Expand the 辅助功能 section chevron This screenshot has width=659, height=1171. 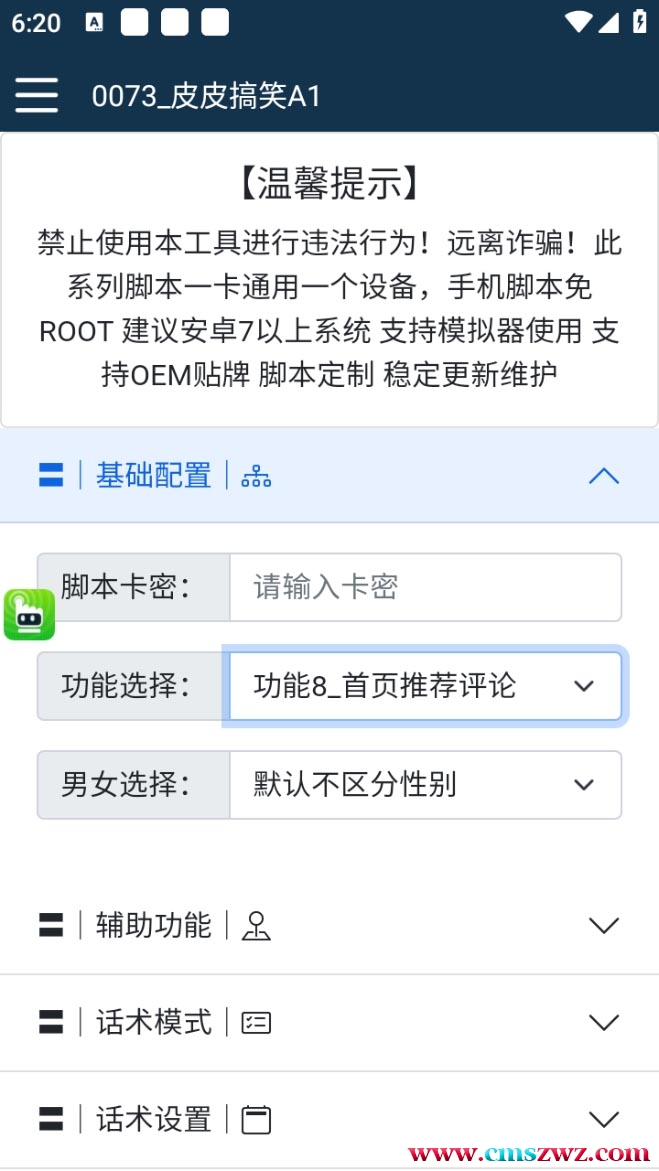click(x=604, y=926)
